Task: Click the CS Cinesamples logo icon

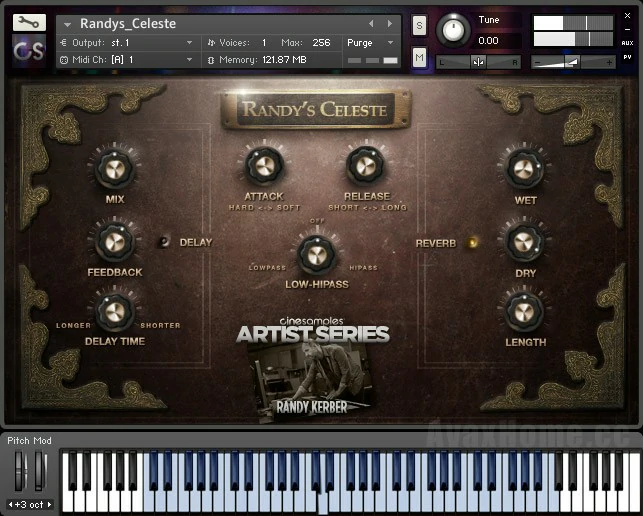Action: tap(28, 51)
